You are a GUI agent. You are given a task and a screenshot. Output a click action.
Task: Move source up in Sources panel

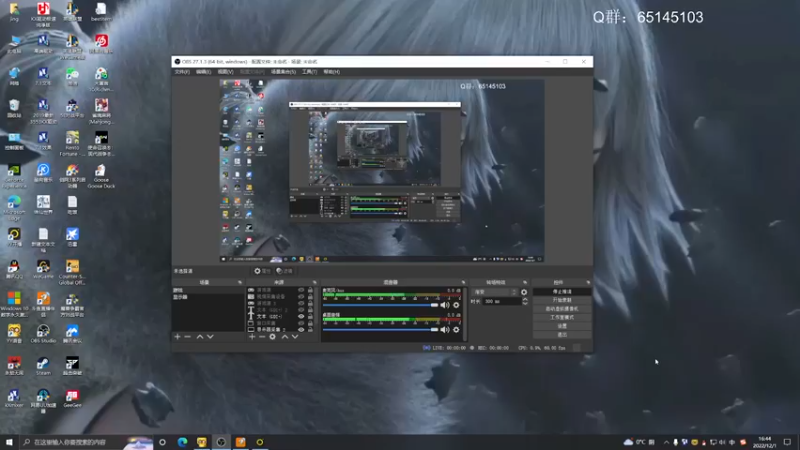pyautogui.click(x=285, y=337)
